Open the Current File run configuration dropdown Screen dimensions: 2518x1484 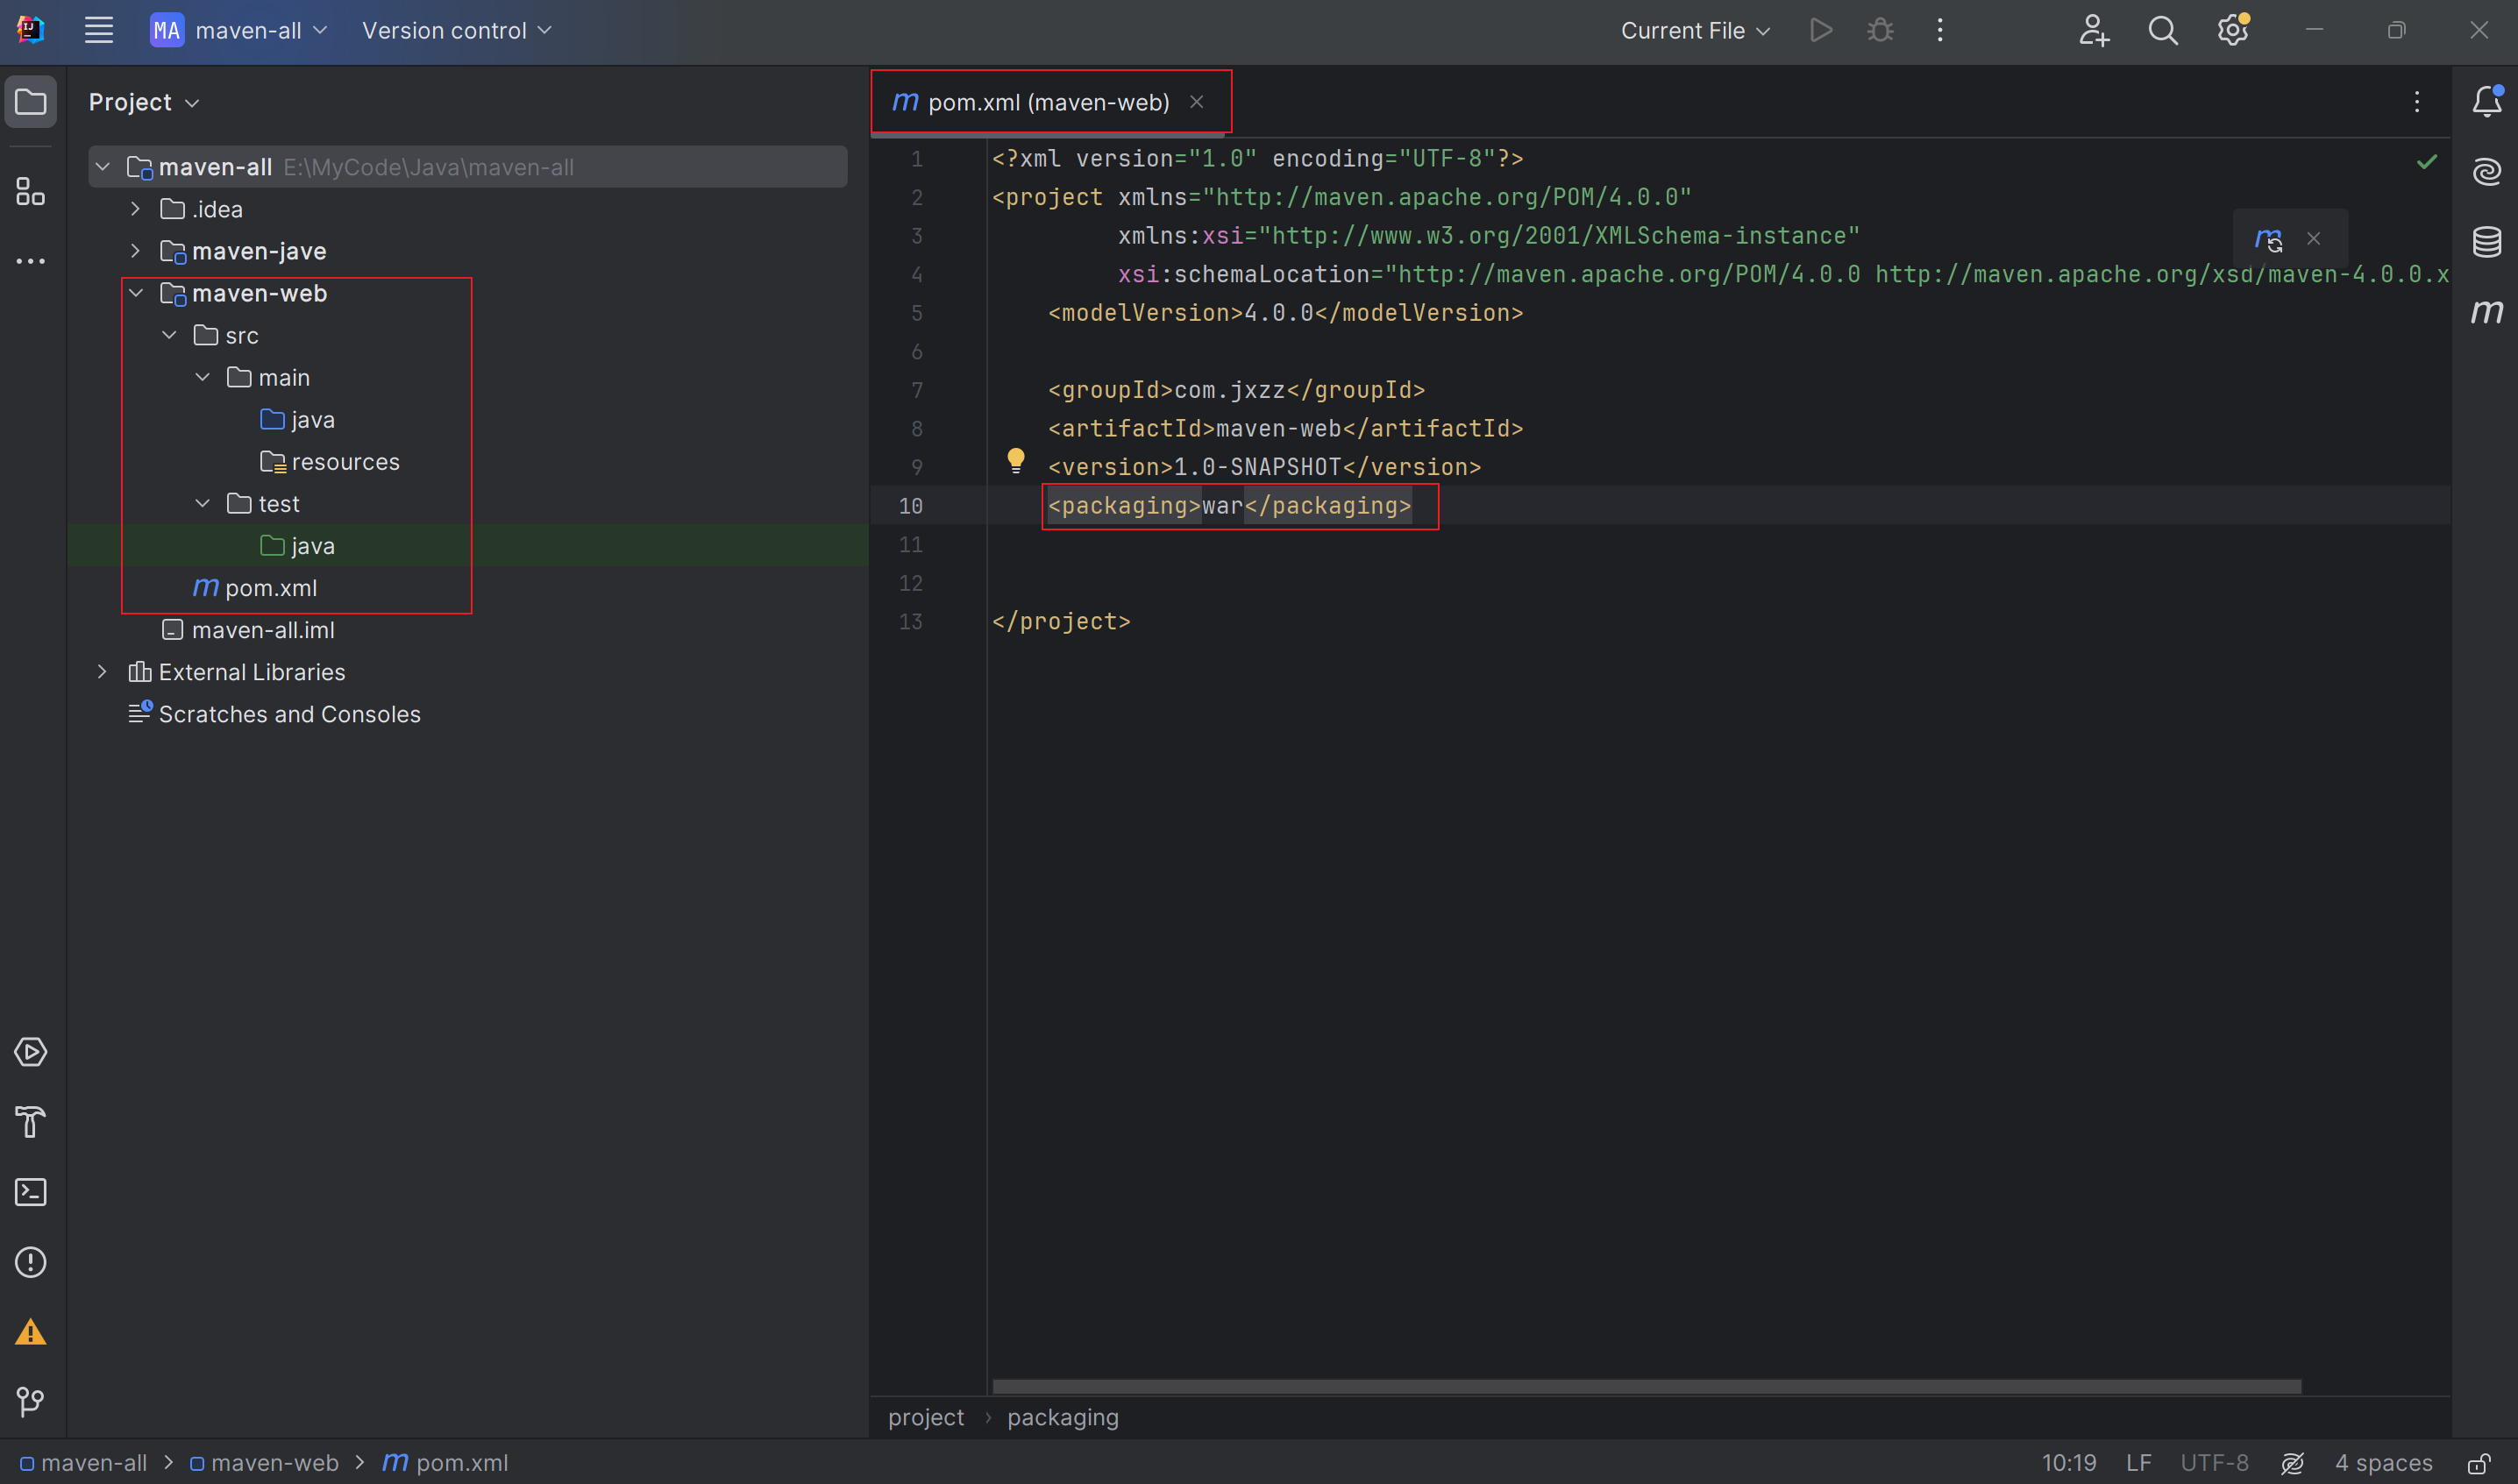coord(1694,30)
